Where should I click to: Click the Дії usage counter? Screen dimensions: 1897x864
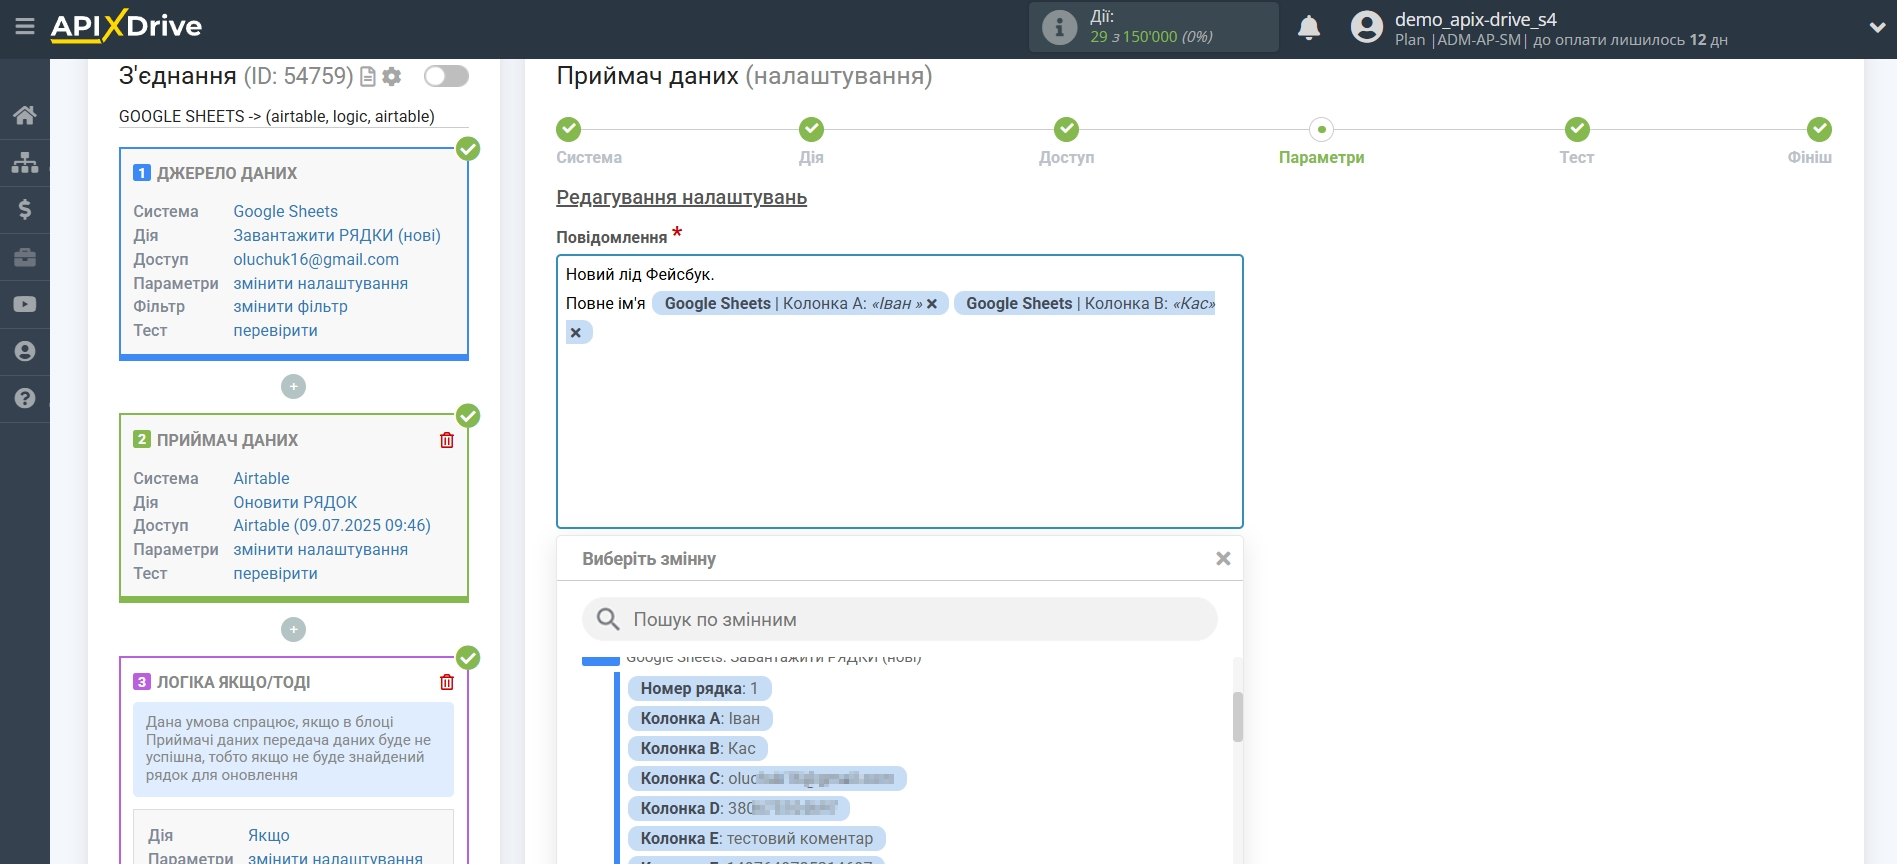(1153, 27)
